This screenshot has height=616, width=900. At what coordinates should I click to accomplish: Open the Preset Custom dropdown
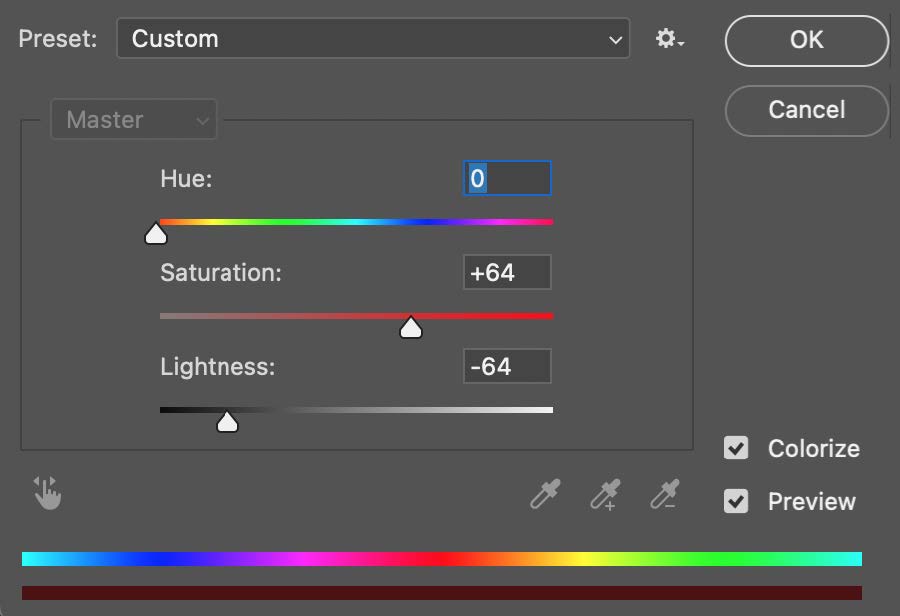(373, 38)
